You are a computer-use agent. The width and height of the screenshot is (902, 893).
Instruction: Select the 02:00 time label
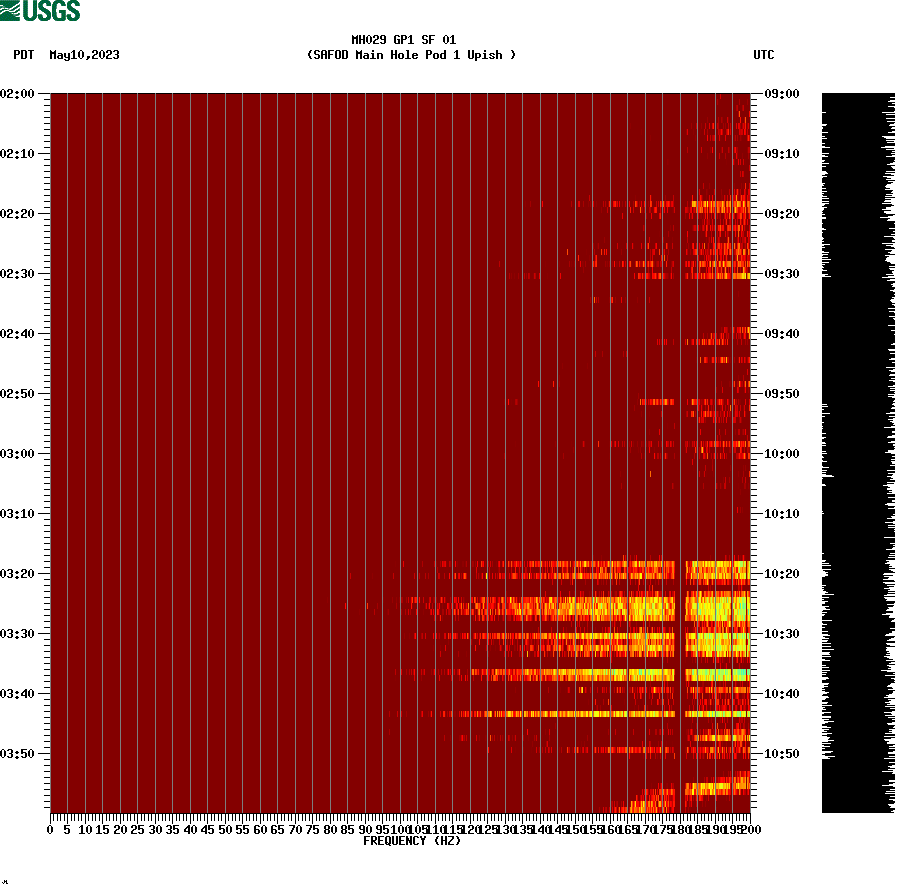(x=17, y=95)
